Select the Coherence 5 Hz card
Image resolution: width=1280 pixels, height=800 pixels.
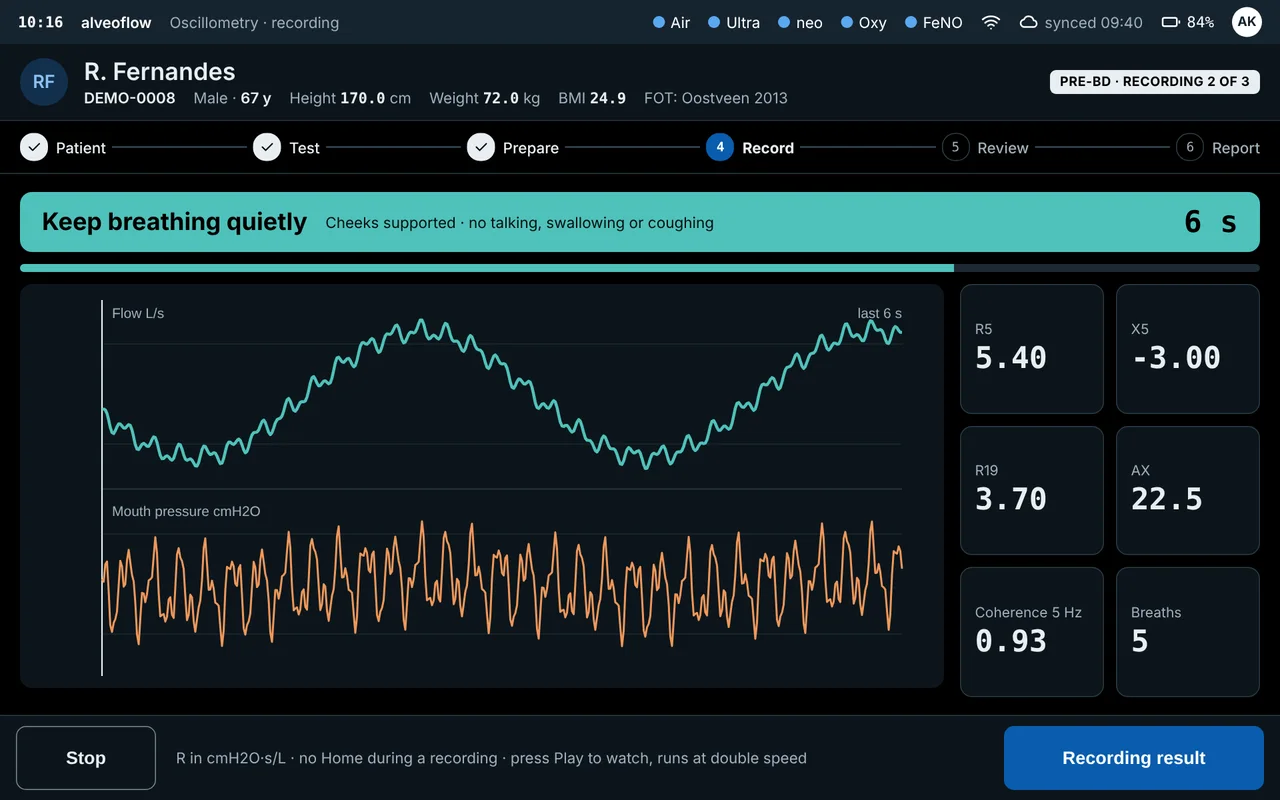1032,632
